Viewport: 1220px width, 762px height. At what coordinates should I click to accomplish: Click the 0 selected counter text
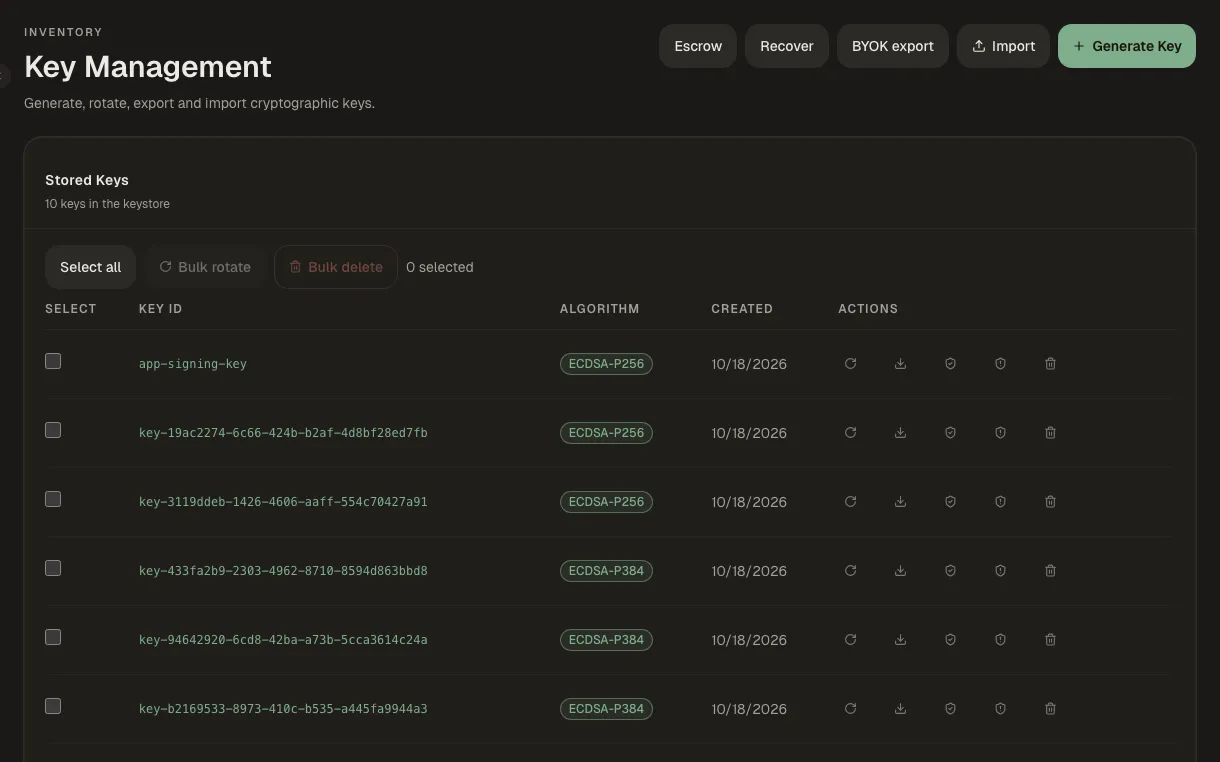pos(440,267)
